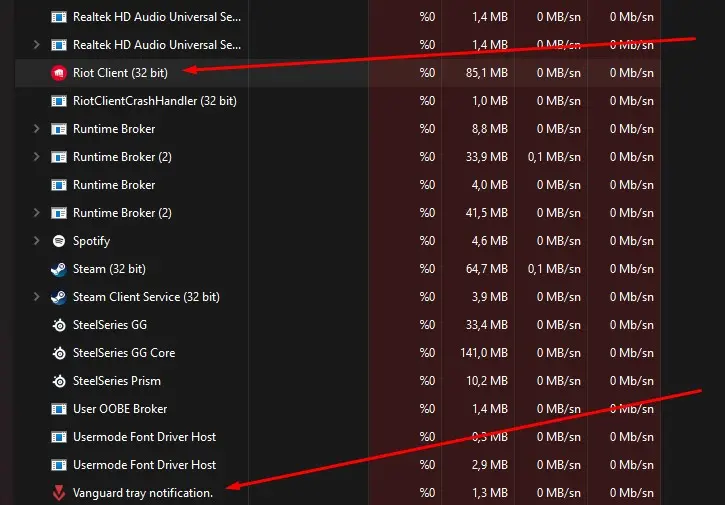Select Usermode Font Driver Host using 2,9 MB
725x505 pixels.
(x=144, y=465)
